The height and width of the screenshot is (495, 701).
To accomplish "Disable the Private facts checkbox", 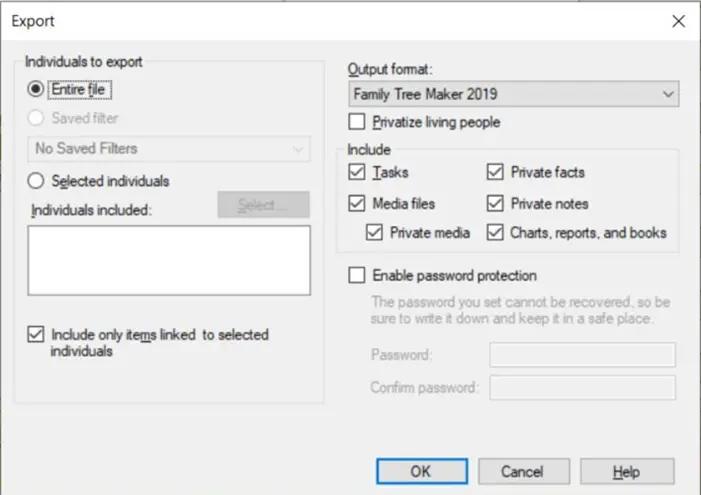I will [x=495, y=172].
